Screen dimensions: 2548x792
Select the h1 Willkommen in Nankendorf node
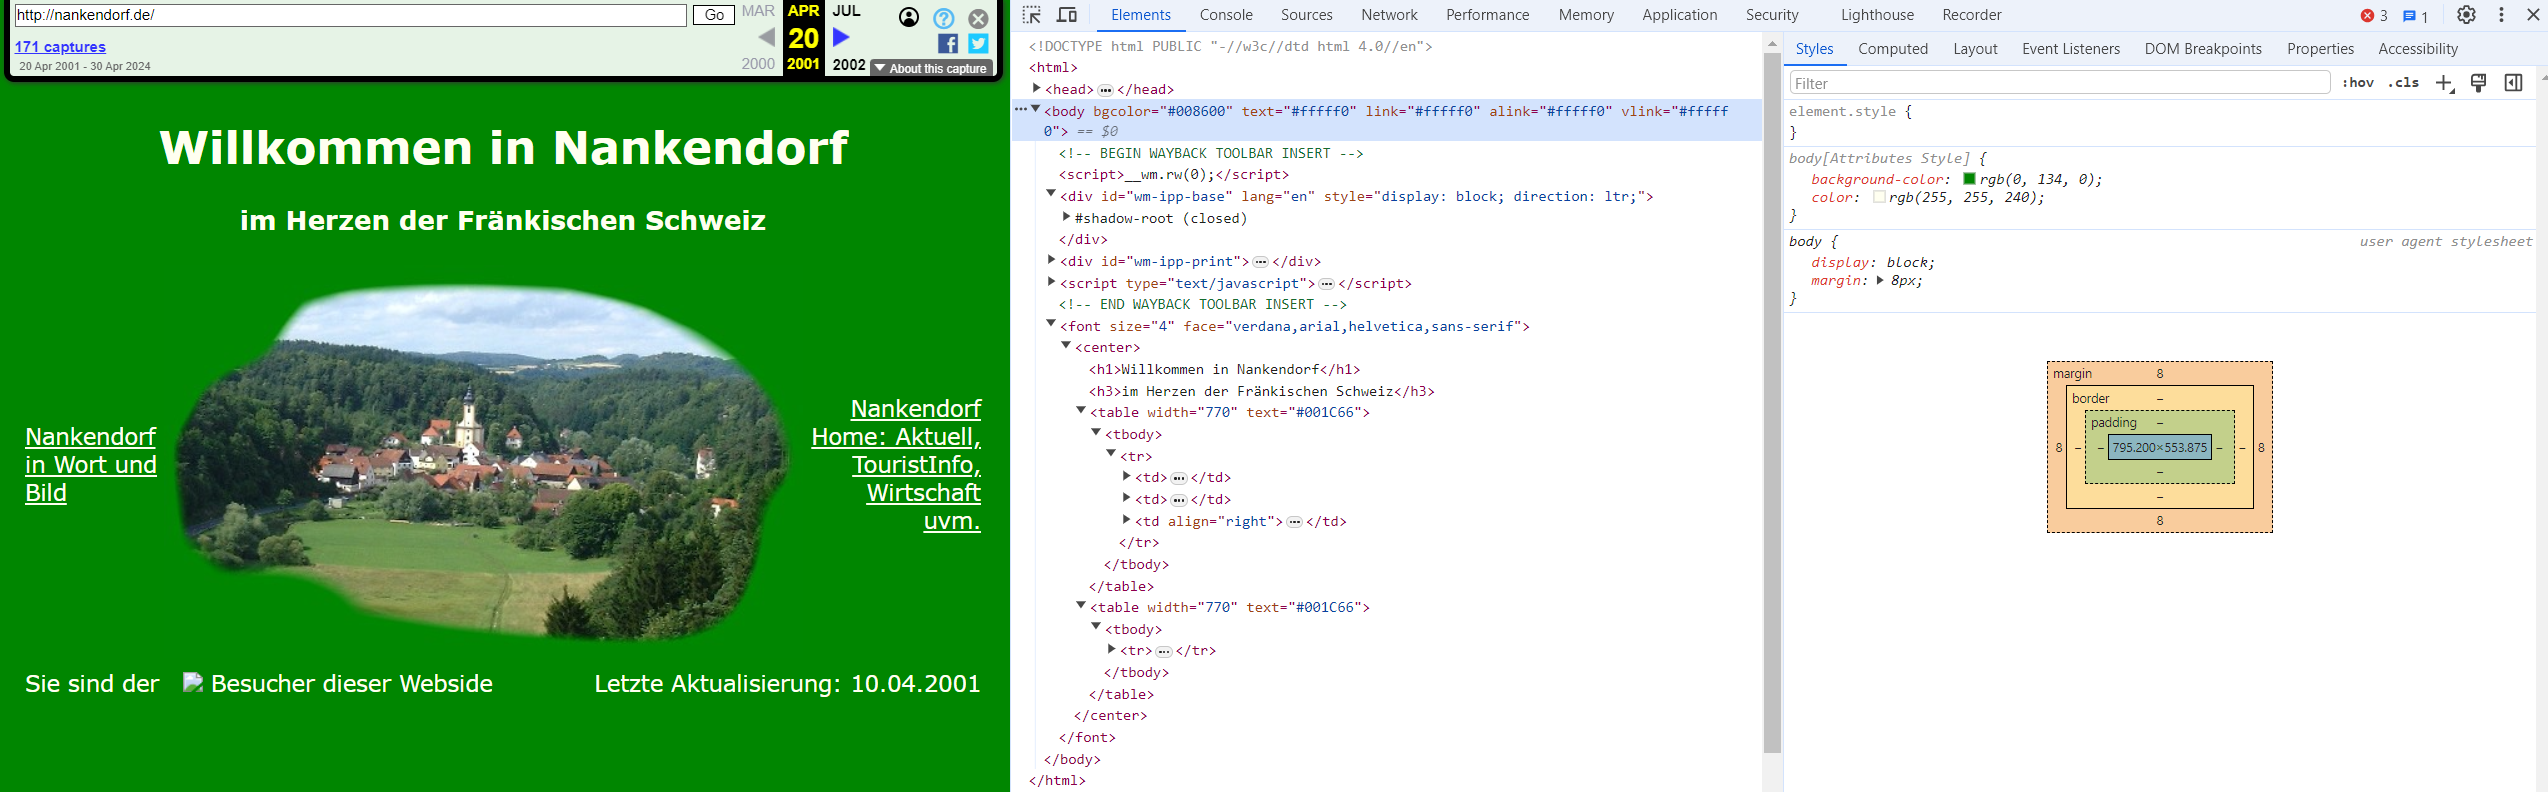pyautogui.click(x=1224, y=369)
